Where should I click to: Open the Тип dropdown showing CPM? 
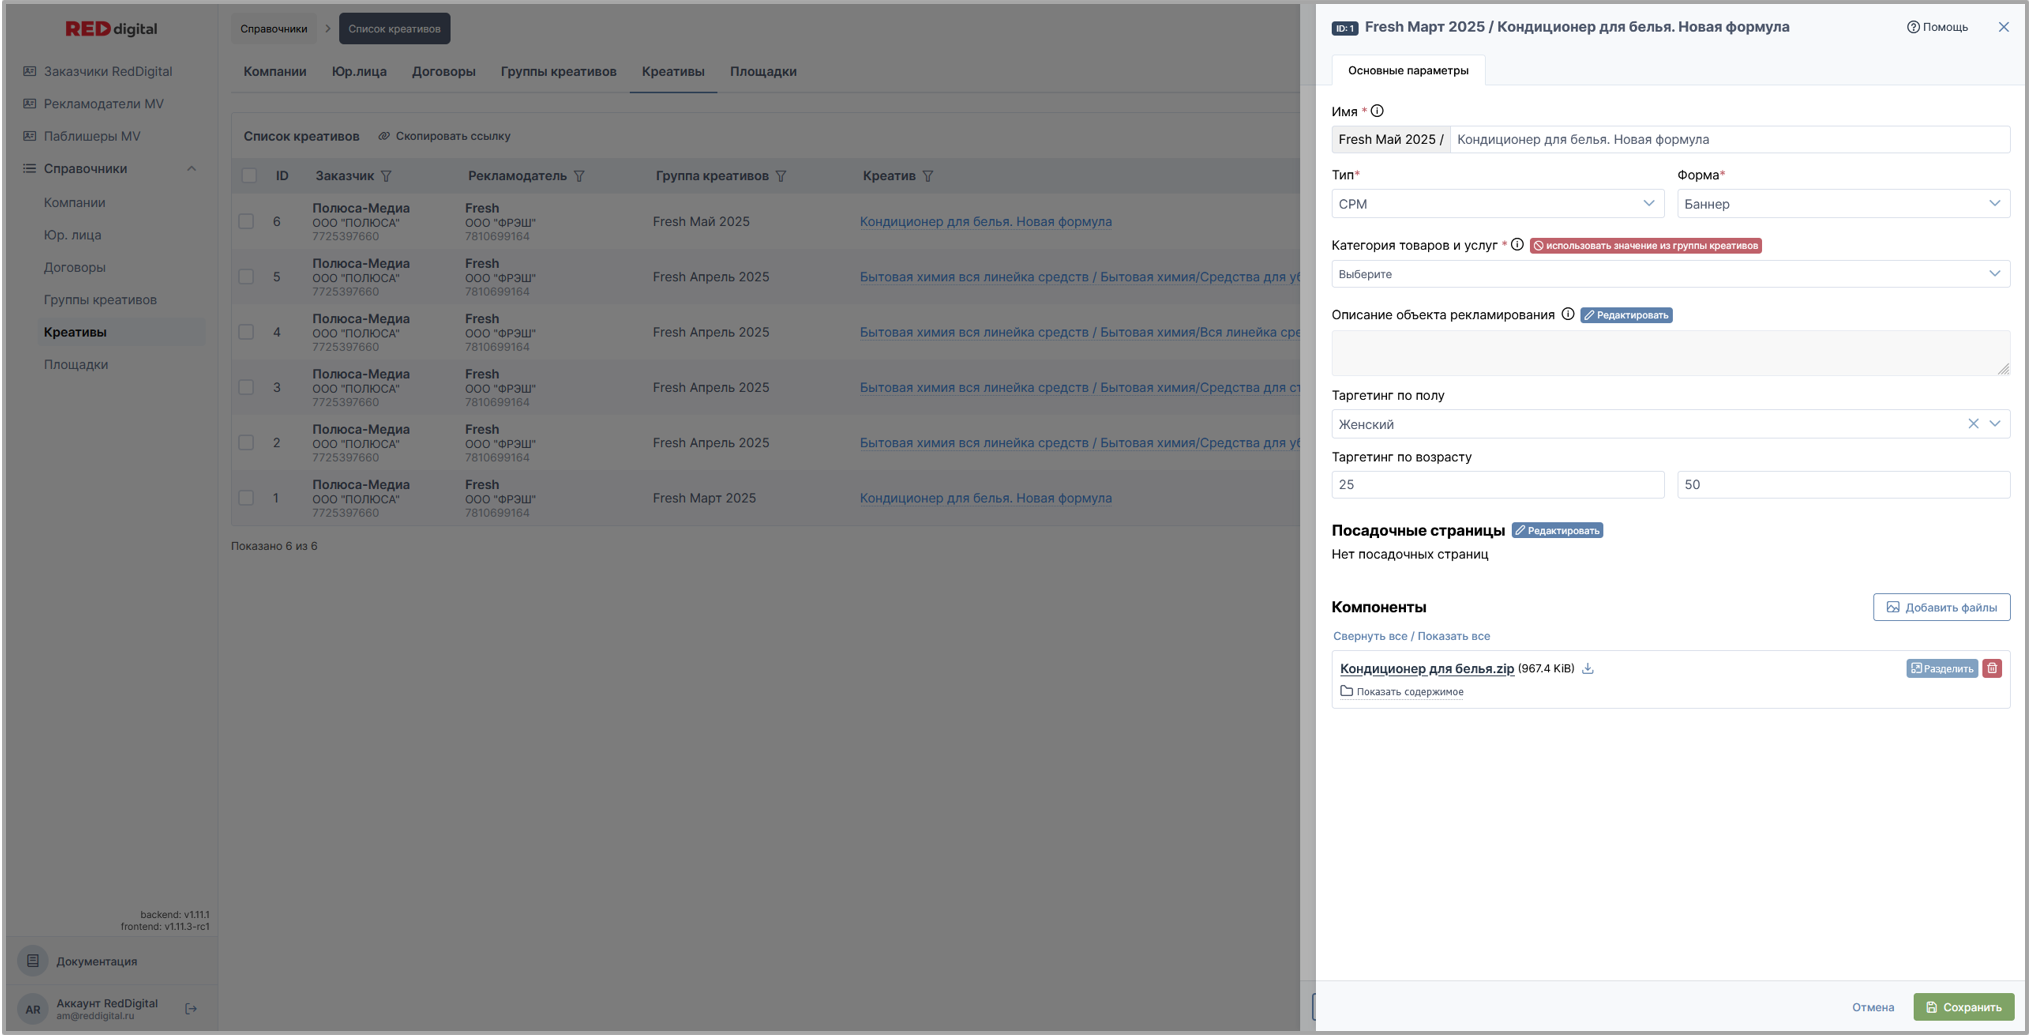click(x=1496, y=204)
